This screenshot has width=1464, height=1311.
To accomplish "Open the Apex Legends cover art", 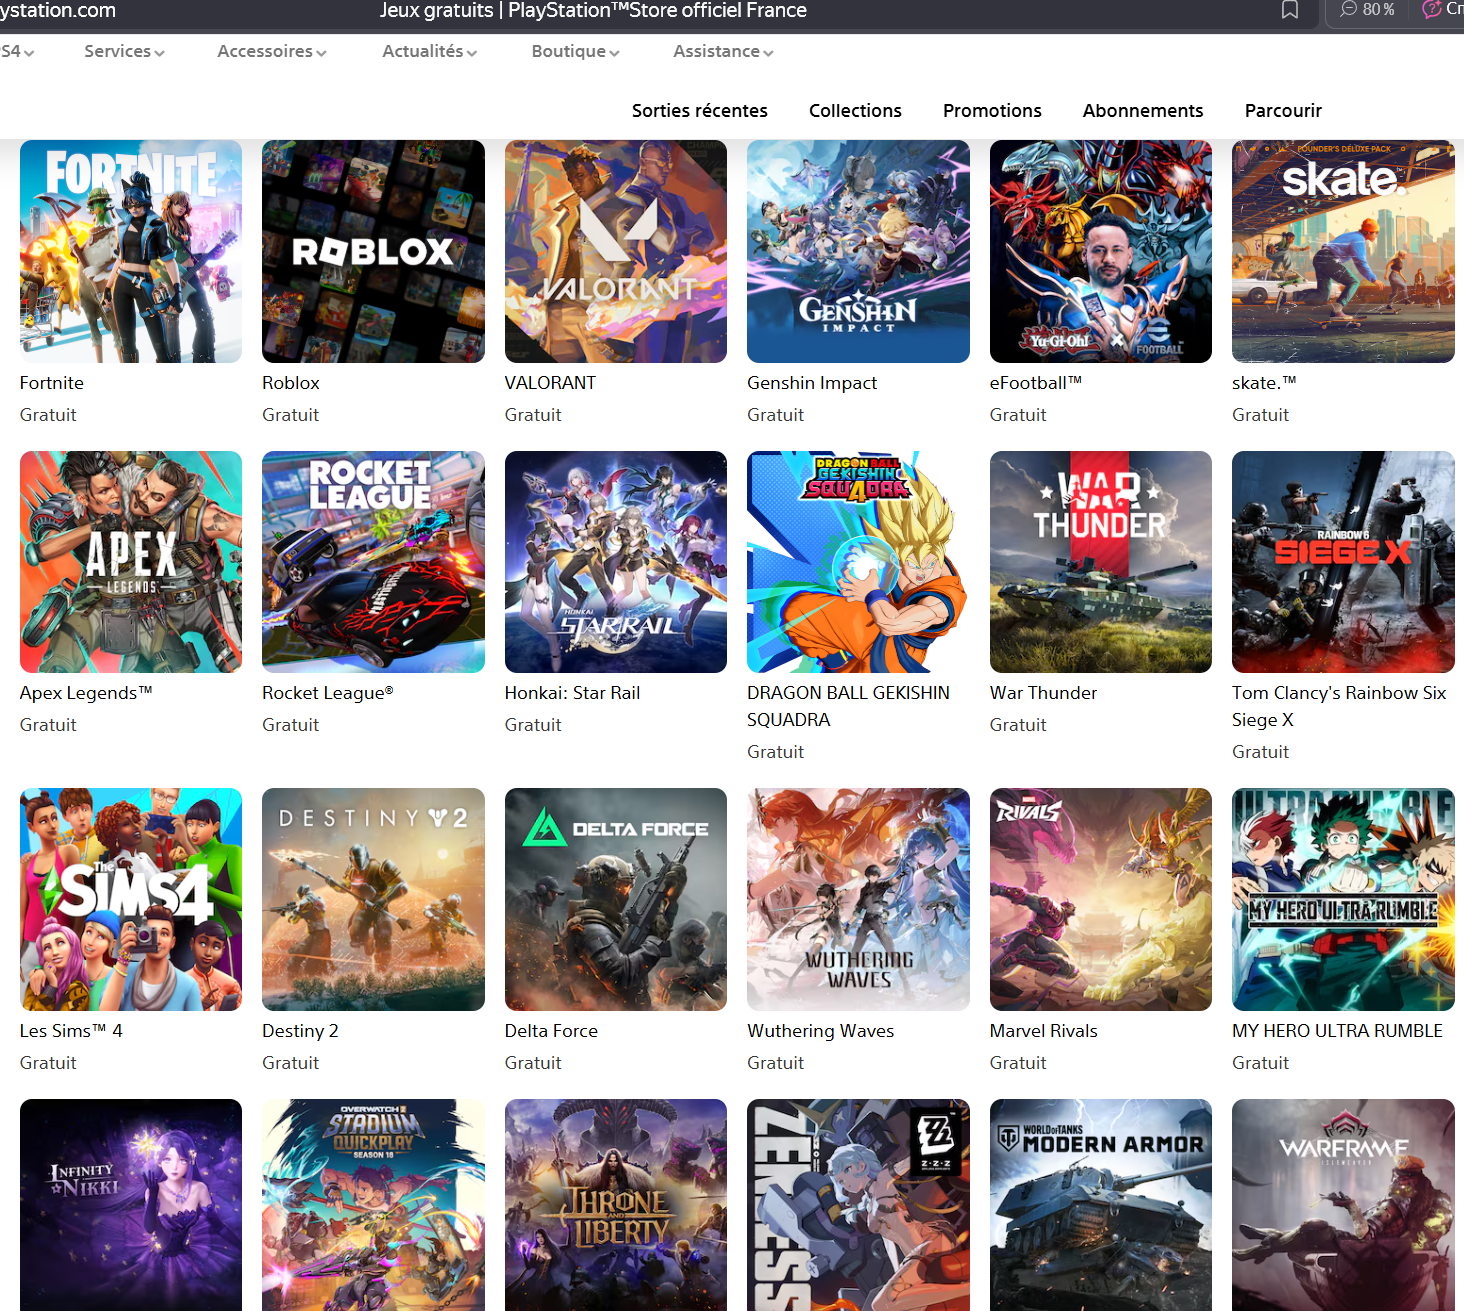I will (x=131, y=562).
